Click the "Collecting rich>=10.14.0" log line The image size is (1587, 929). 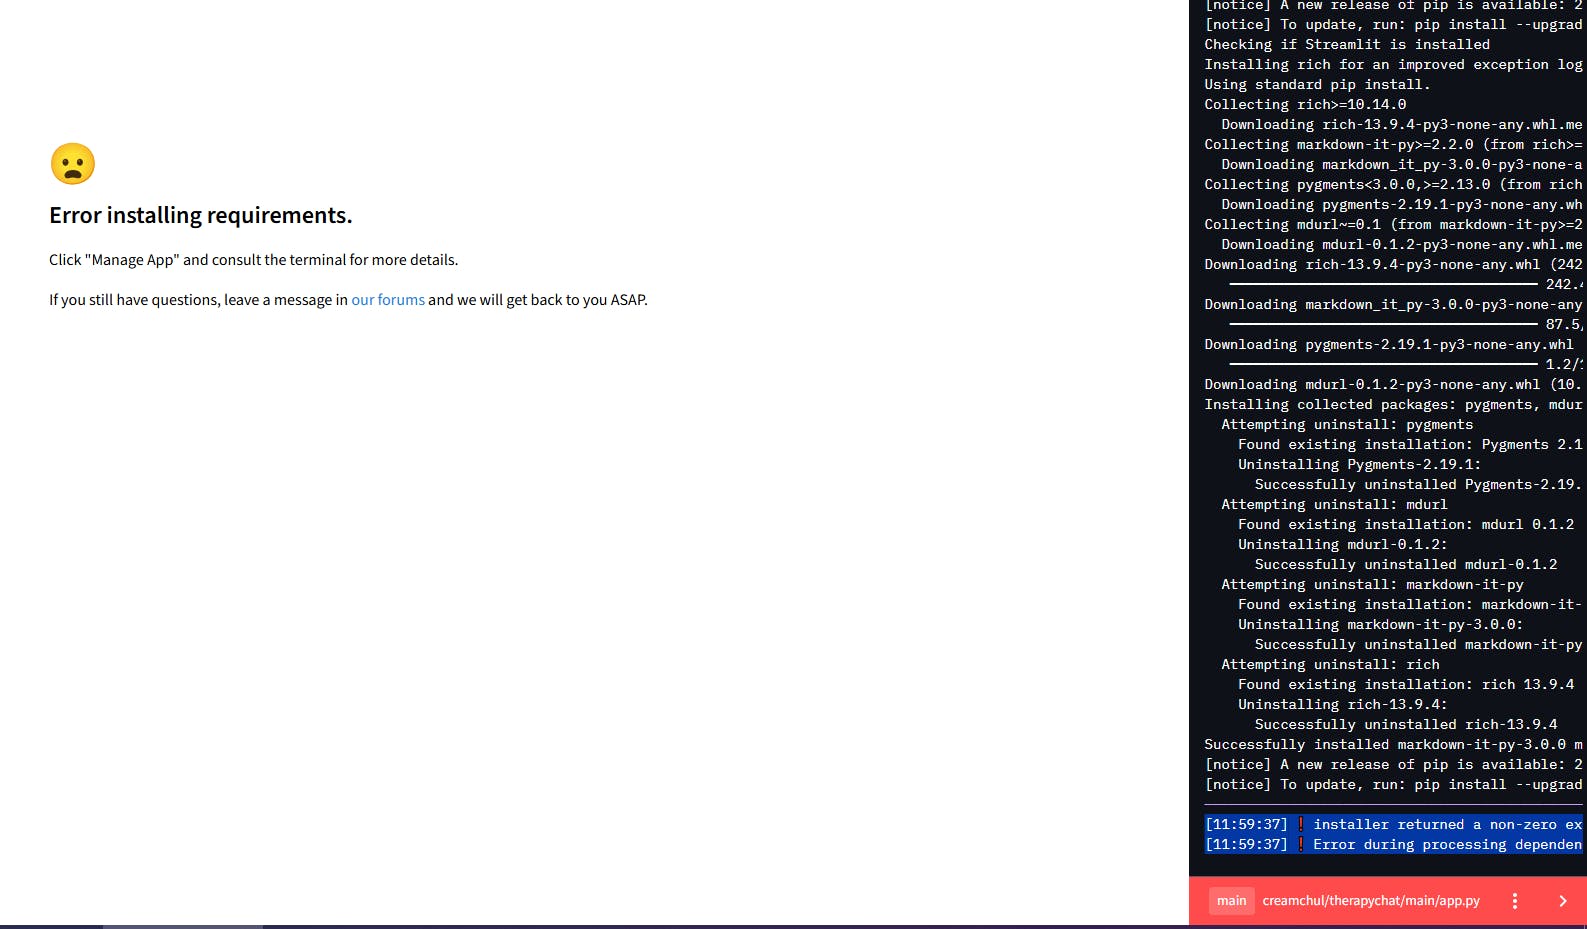point(1305,105)
